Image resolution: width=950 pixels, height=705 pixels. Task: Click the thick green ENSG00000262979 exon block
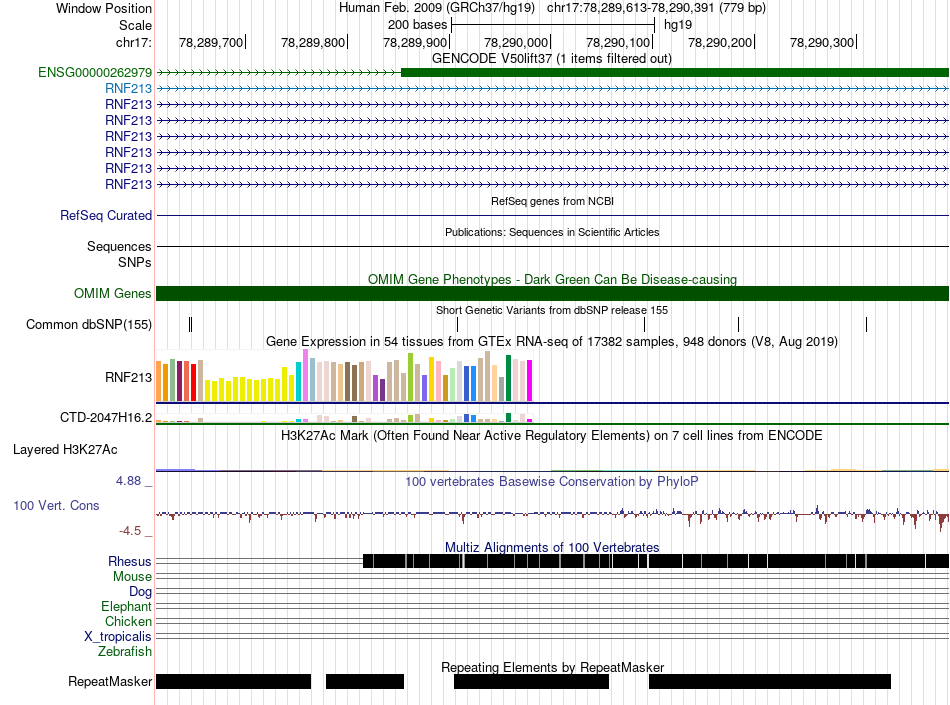675,73
